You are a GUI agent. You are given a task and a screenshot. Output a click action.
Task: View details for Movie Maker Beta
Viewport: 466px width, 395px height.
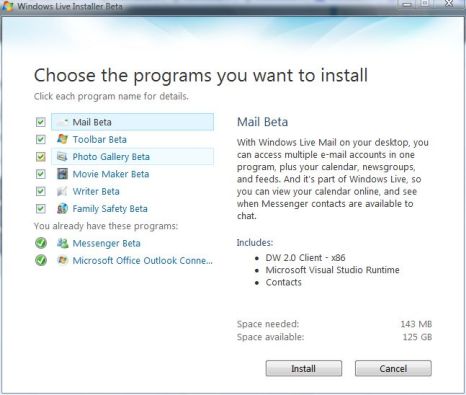(x=111, y=174)
